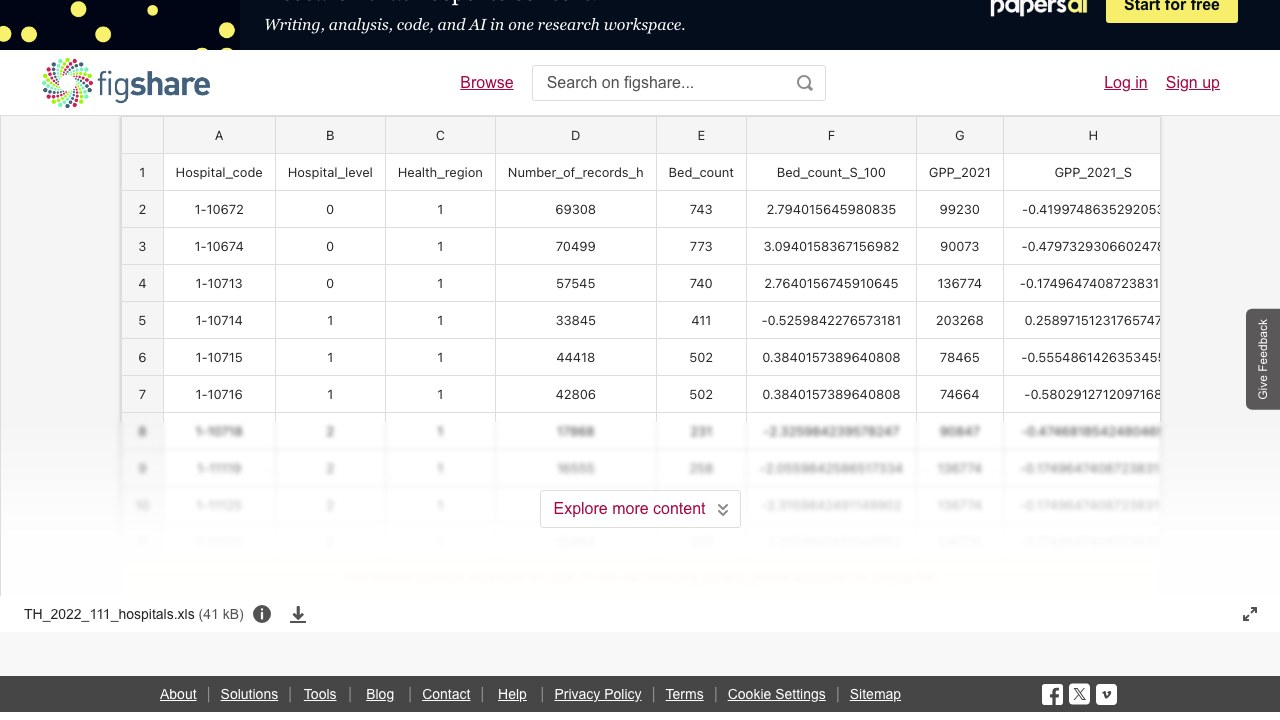1280x720 pixels.
Task: Open Solutions footer link
Action: pos(249,694)
